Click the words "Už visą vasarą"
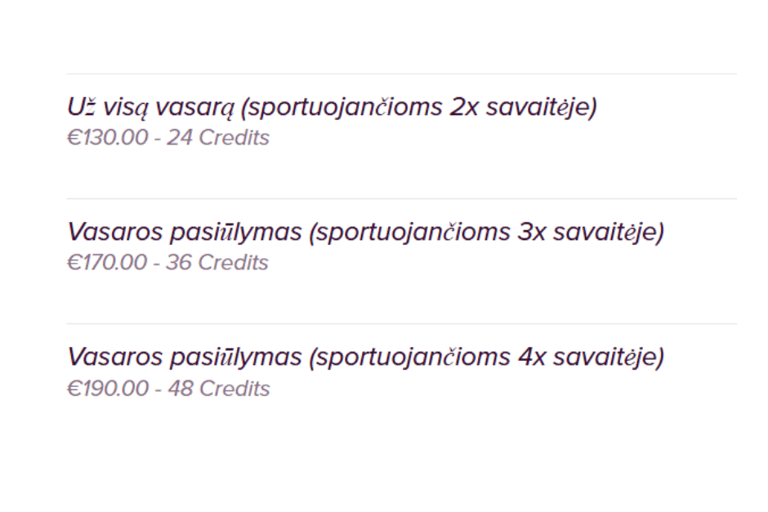Viewport: 768px width, 512px height. (x=151, y=108)
